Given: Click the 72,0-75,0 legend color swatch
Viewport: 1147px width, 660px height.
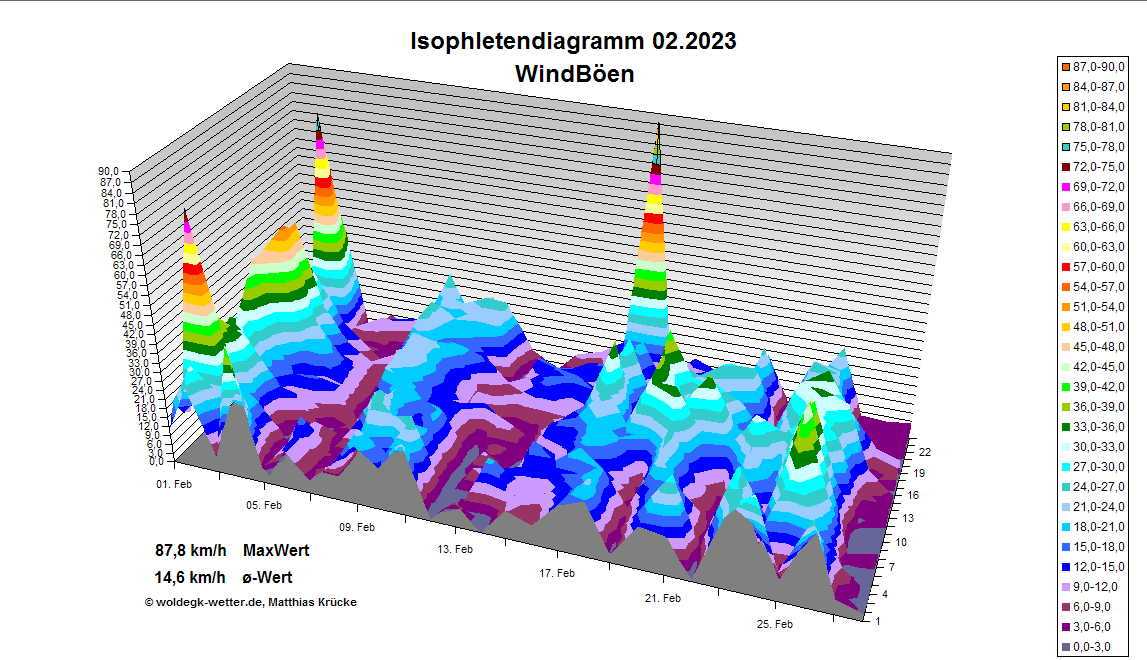Looking at the screenshot, I should 1066,167.
